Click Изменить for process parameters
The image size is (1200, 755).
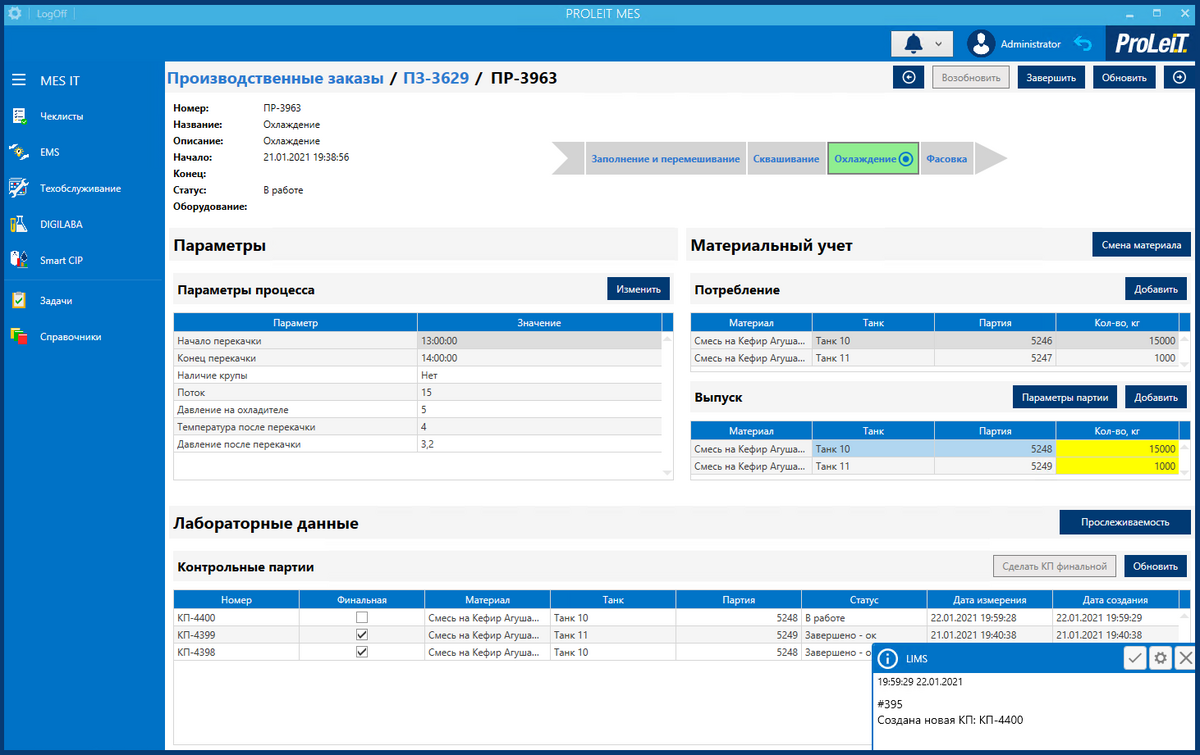click(x=638, y=289)
